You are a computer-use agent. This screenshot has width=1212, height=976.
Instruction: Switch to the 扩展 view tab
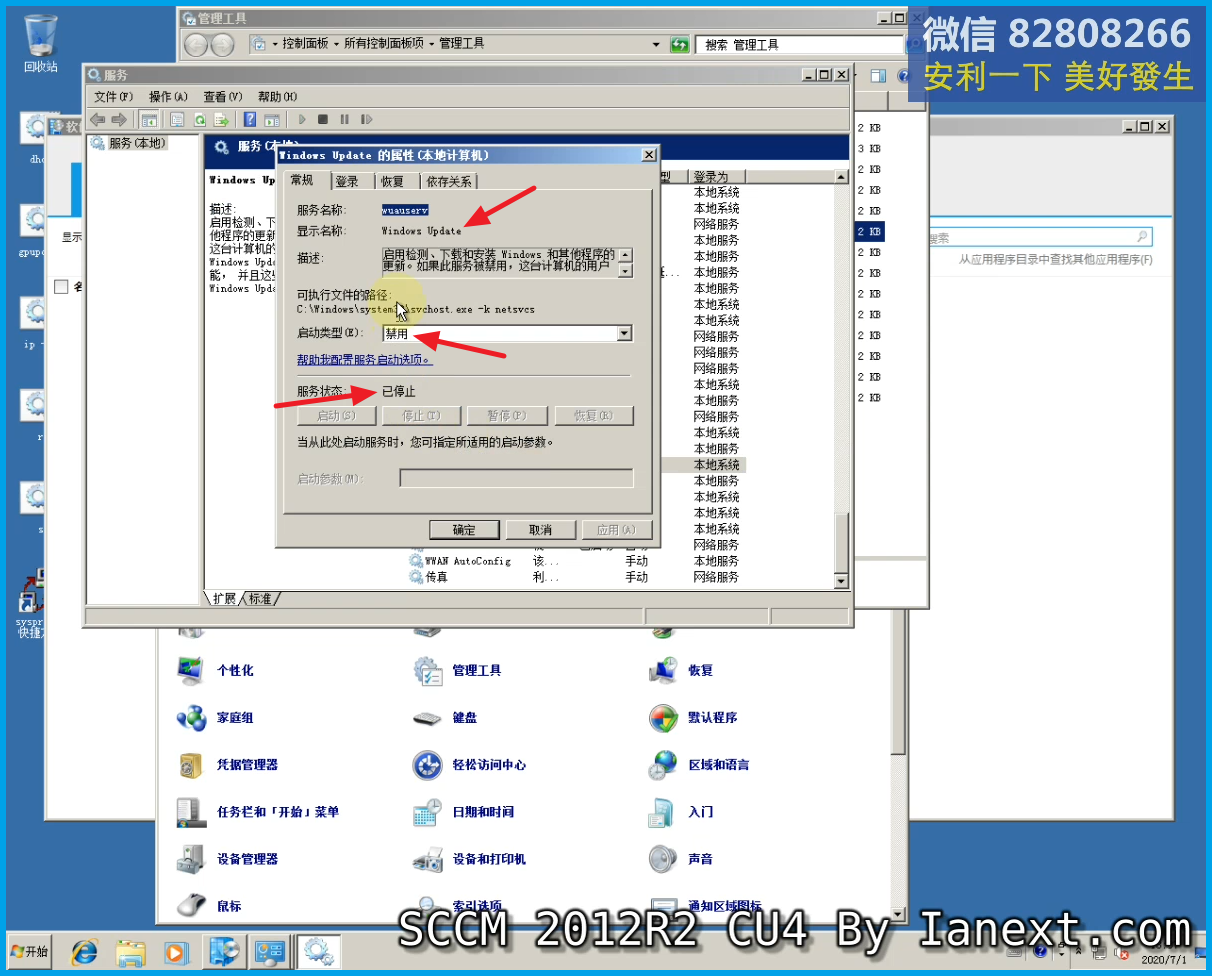coord(224,598)
